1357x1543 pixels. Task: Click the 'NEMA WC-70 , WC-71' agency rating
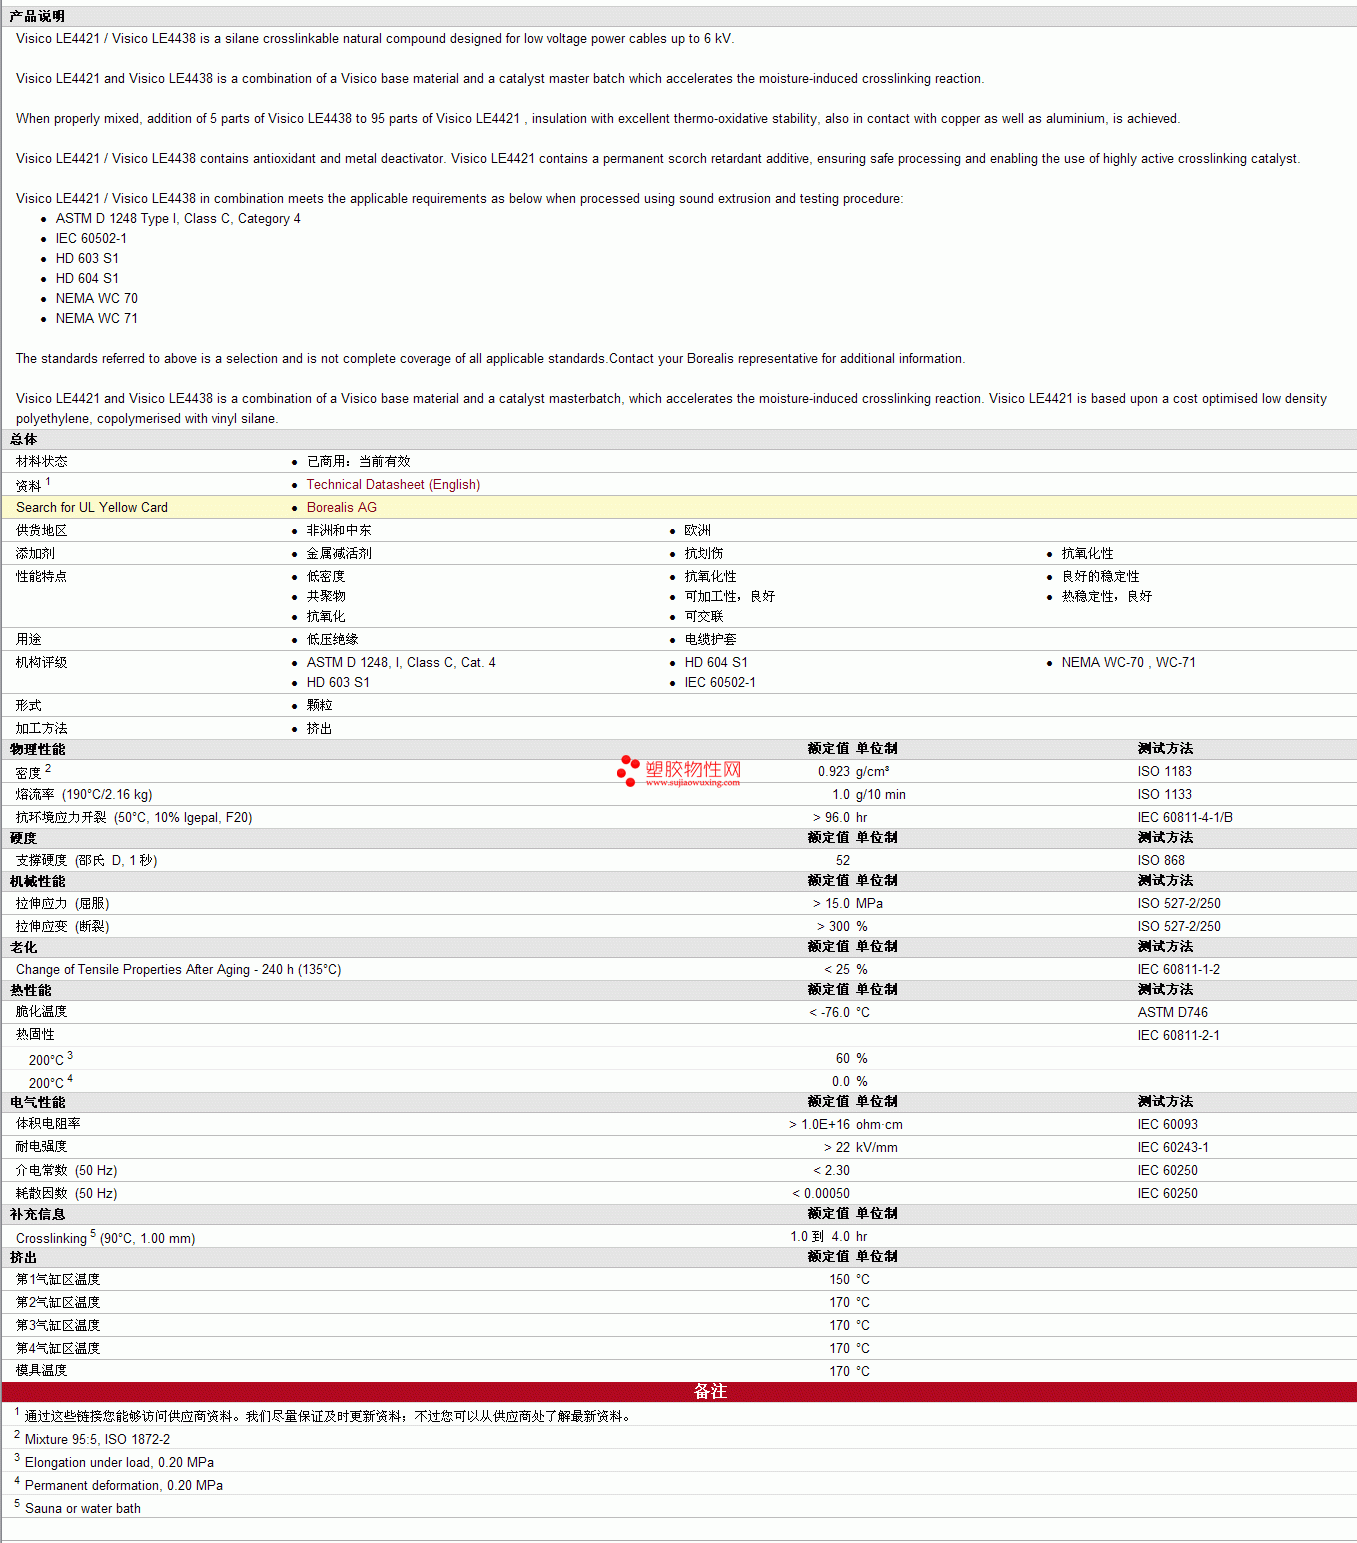coord(1128,662)
